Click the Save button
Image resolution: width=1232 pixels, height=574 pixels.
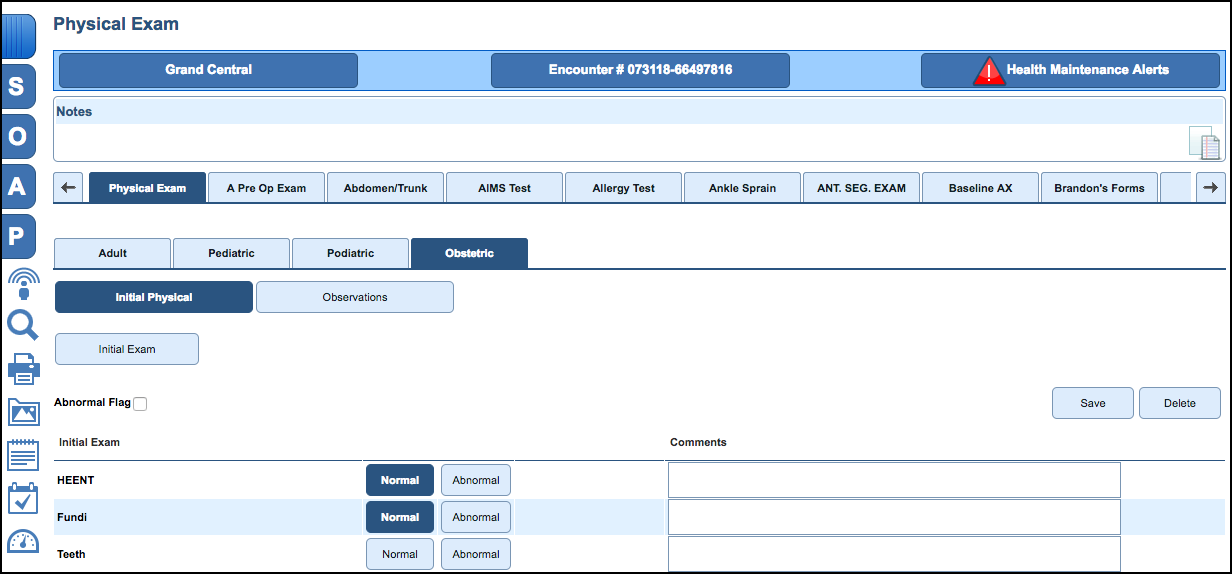point(1092,403)
